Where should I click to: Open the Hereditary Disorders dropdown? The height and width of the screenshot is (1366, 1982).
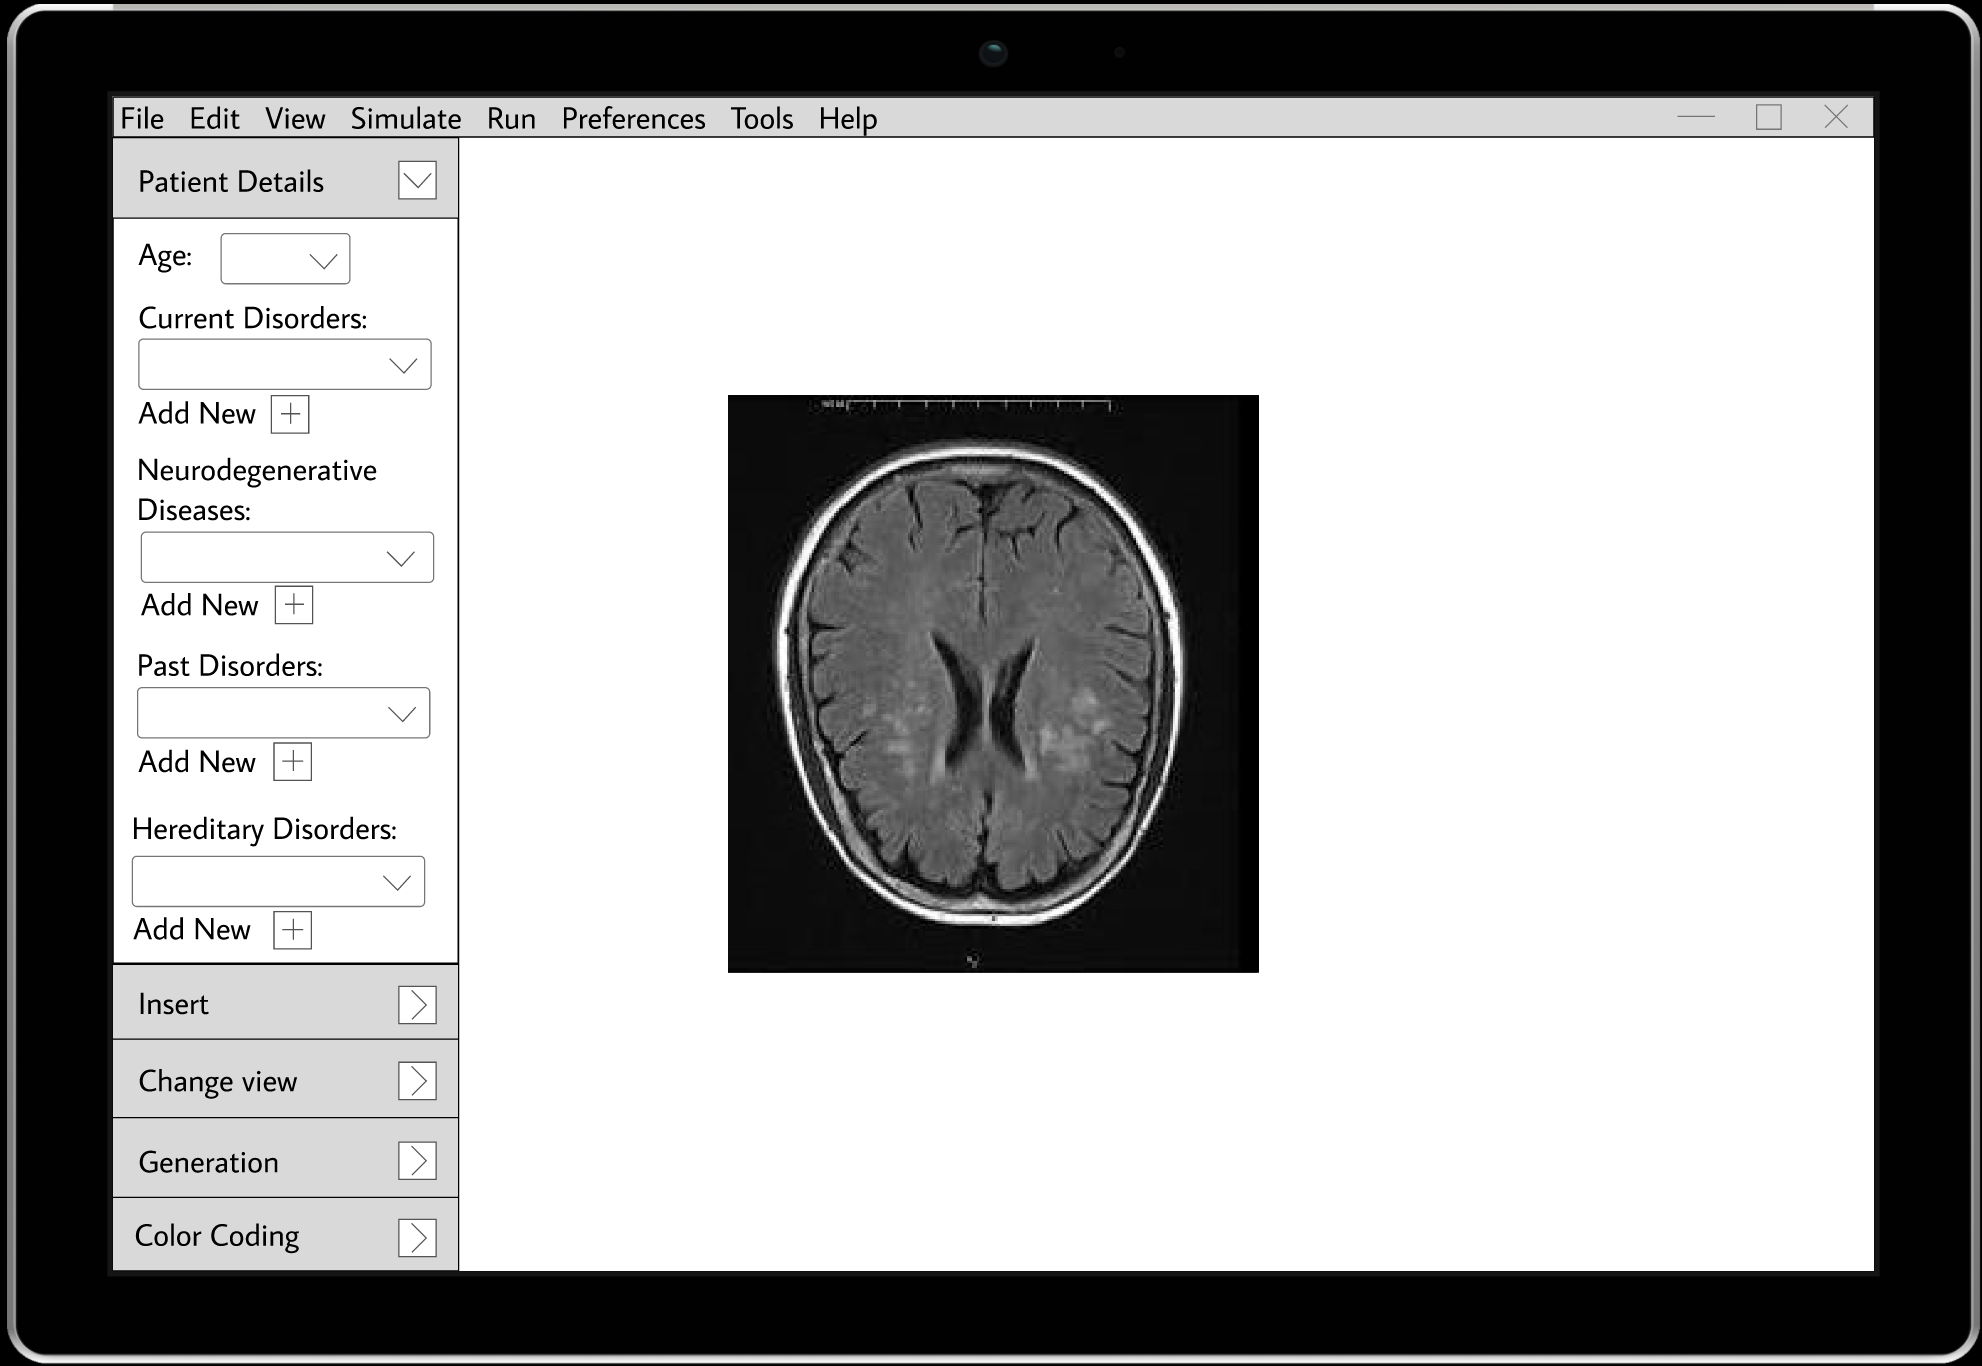(279, 882)
